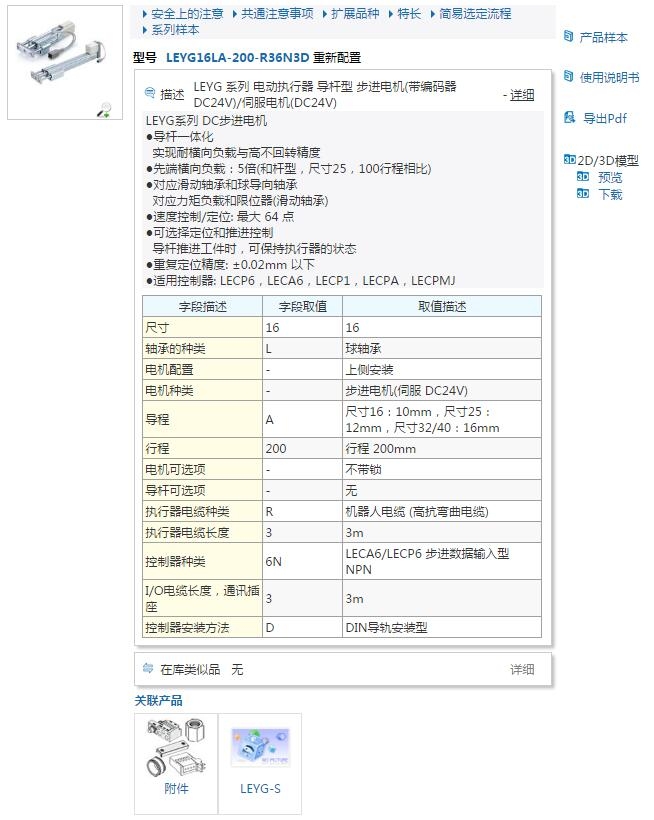Expand the description 详细 link
Screen dimensions: 654x820
[x=522, y=95]
